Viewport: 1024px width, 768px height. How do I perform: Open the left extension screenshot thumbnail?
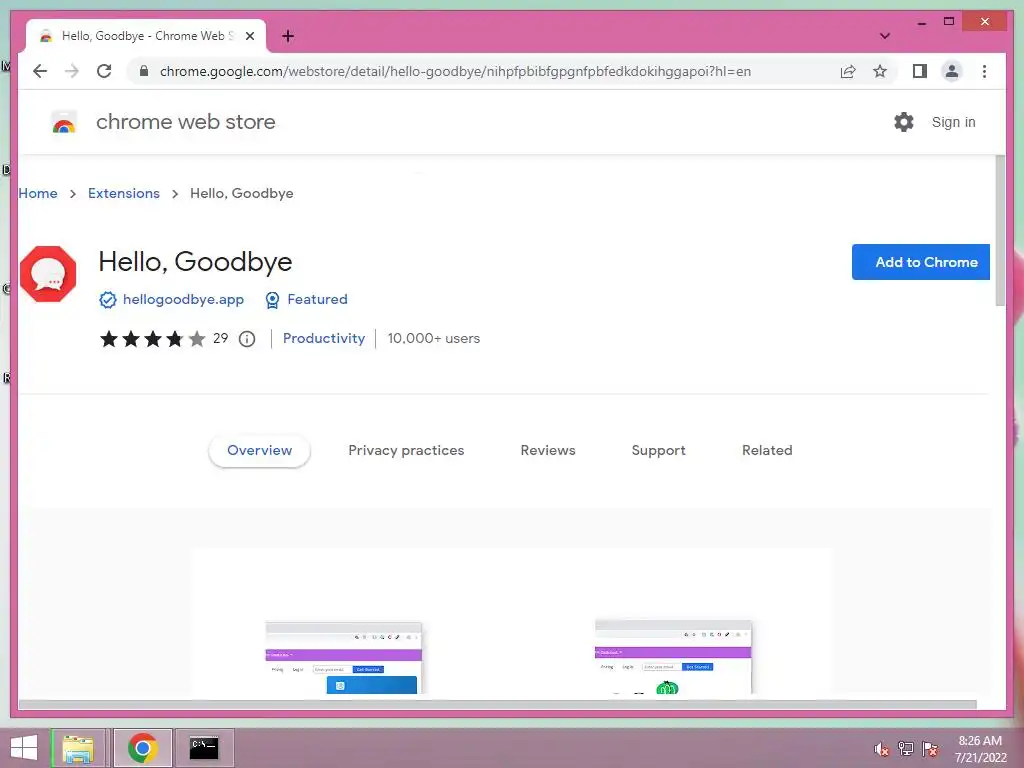(343, 657)
